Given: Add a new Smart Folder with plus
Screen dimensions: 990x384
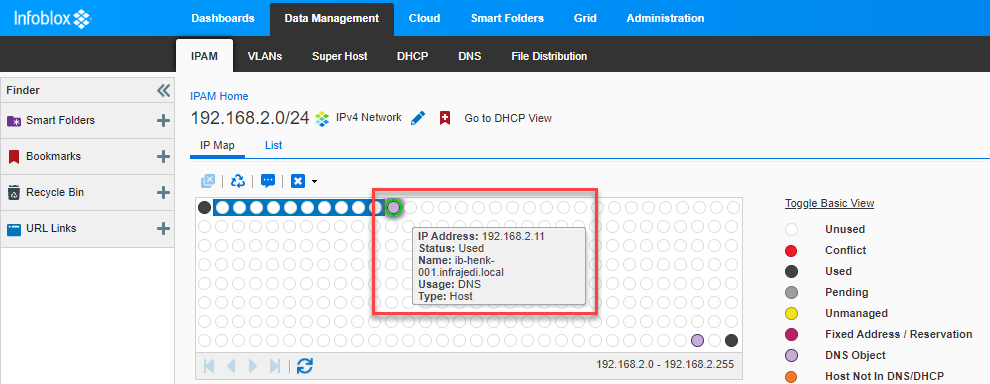Looking at the screenshot, I should click(163, 121).
